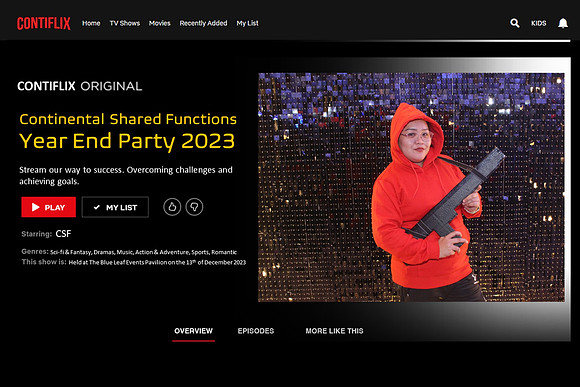Click the play triangle on PLAY button
The image size is (580, 387).
click(x=36, y=207)
